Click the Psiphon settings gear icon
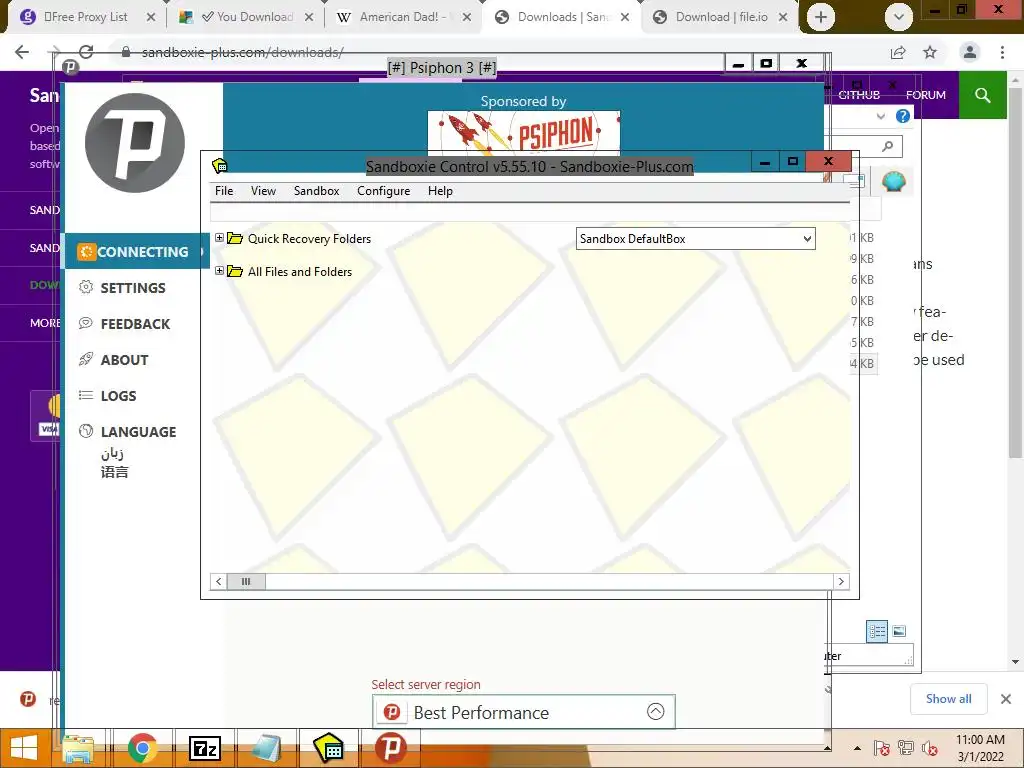 pyautogui.click(x=86, y=287)
